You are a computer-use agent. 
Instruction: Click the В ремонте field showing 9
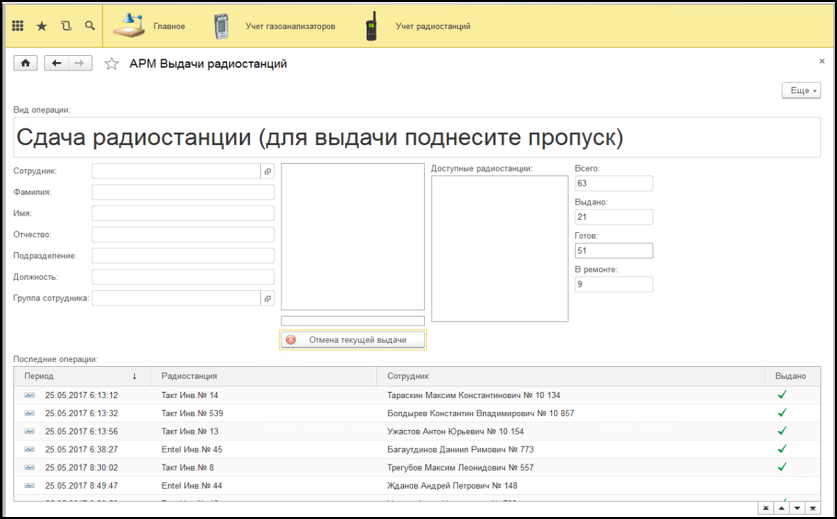click(613, 284)
